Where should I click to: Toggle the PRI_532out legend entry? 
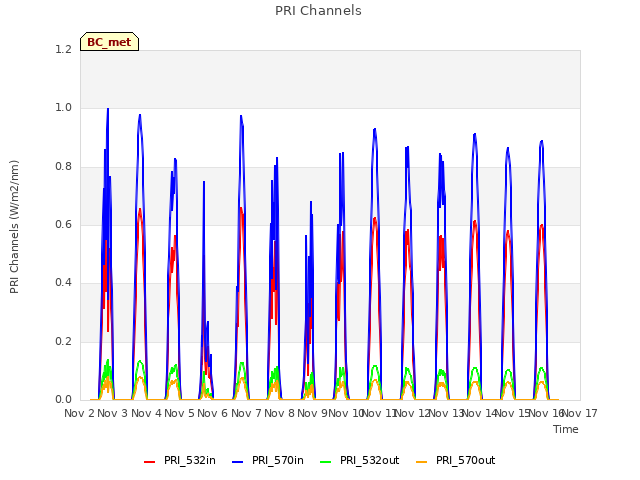(x=359, y=461)
